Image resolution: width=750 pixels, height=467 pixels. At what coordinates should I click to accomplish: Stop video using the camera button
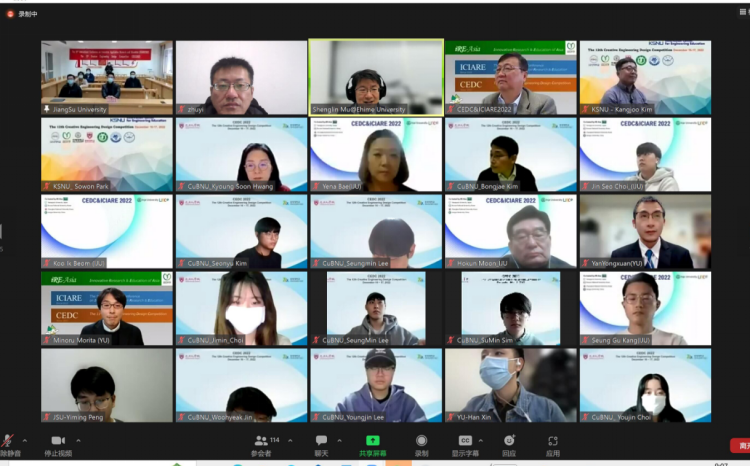coord(58,441)
